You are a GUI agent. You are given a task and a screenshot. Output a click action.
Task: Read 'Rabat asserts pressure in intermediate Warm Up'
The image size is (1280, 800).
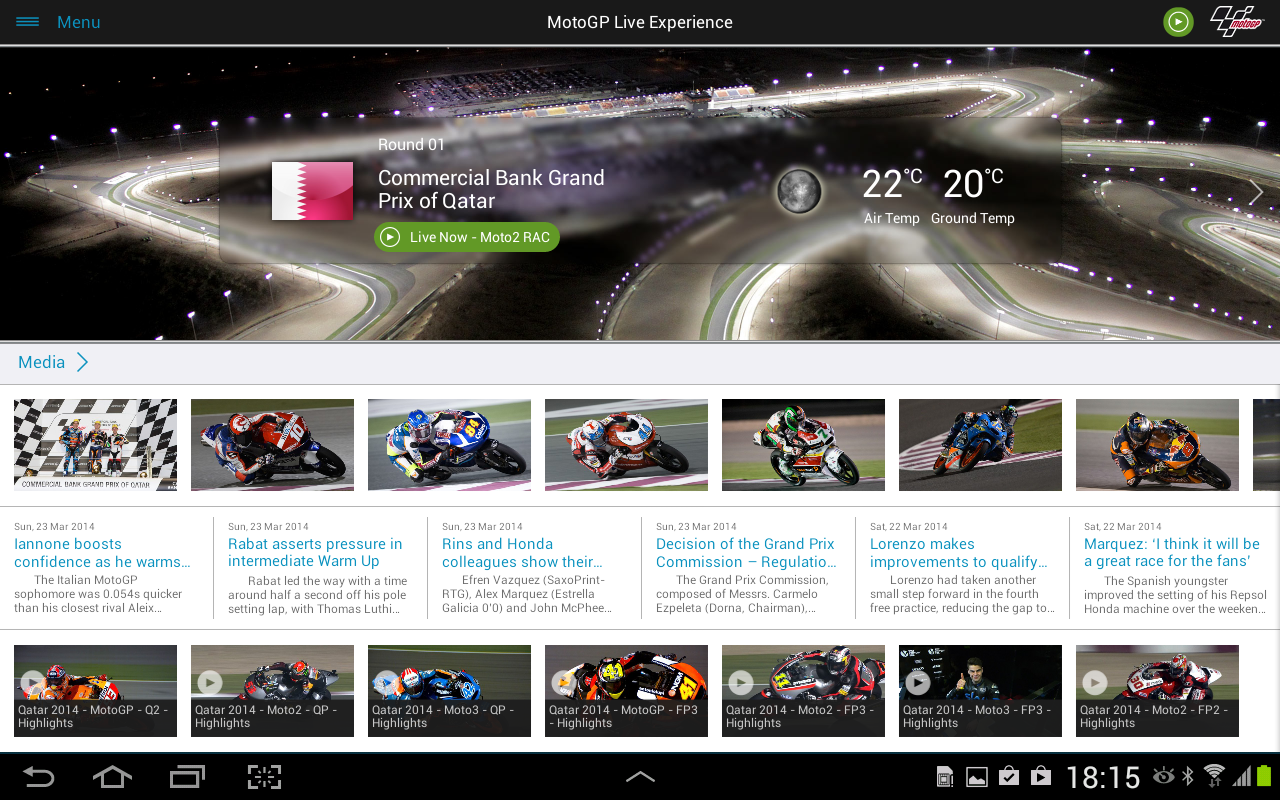pyautogui.click(x=315, y=553)
